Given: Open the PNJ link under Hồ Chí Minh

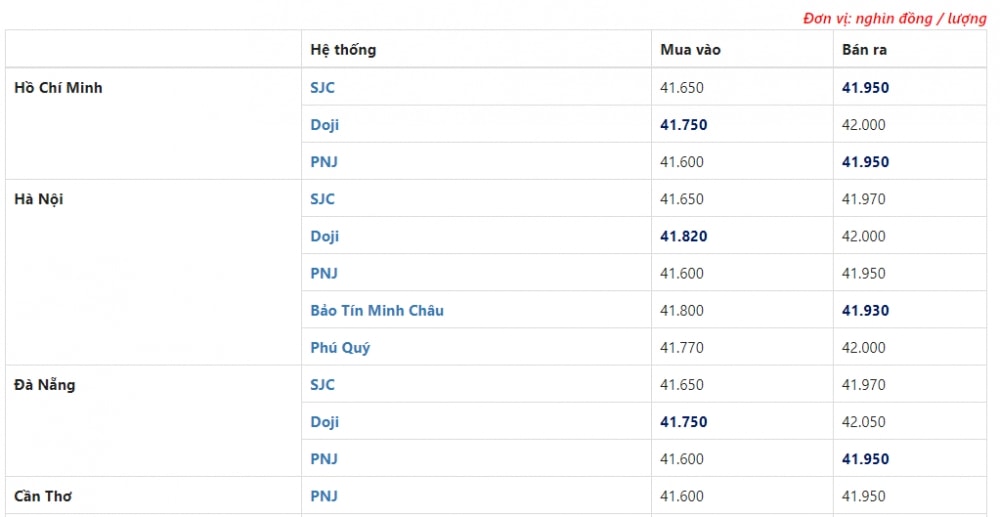Looking at the screenshot, I should [323, 162].
